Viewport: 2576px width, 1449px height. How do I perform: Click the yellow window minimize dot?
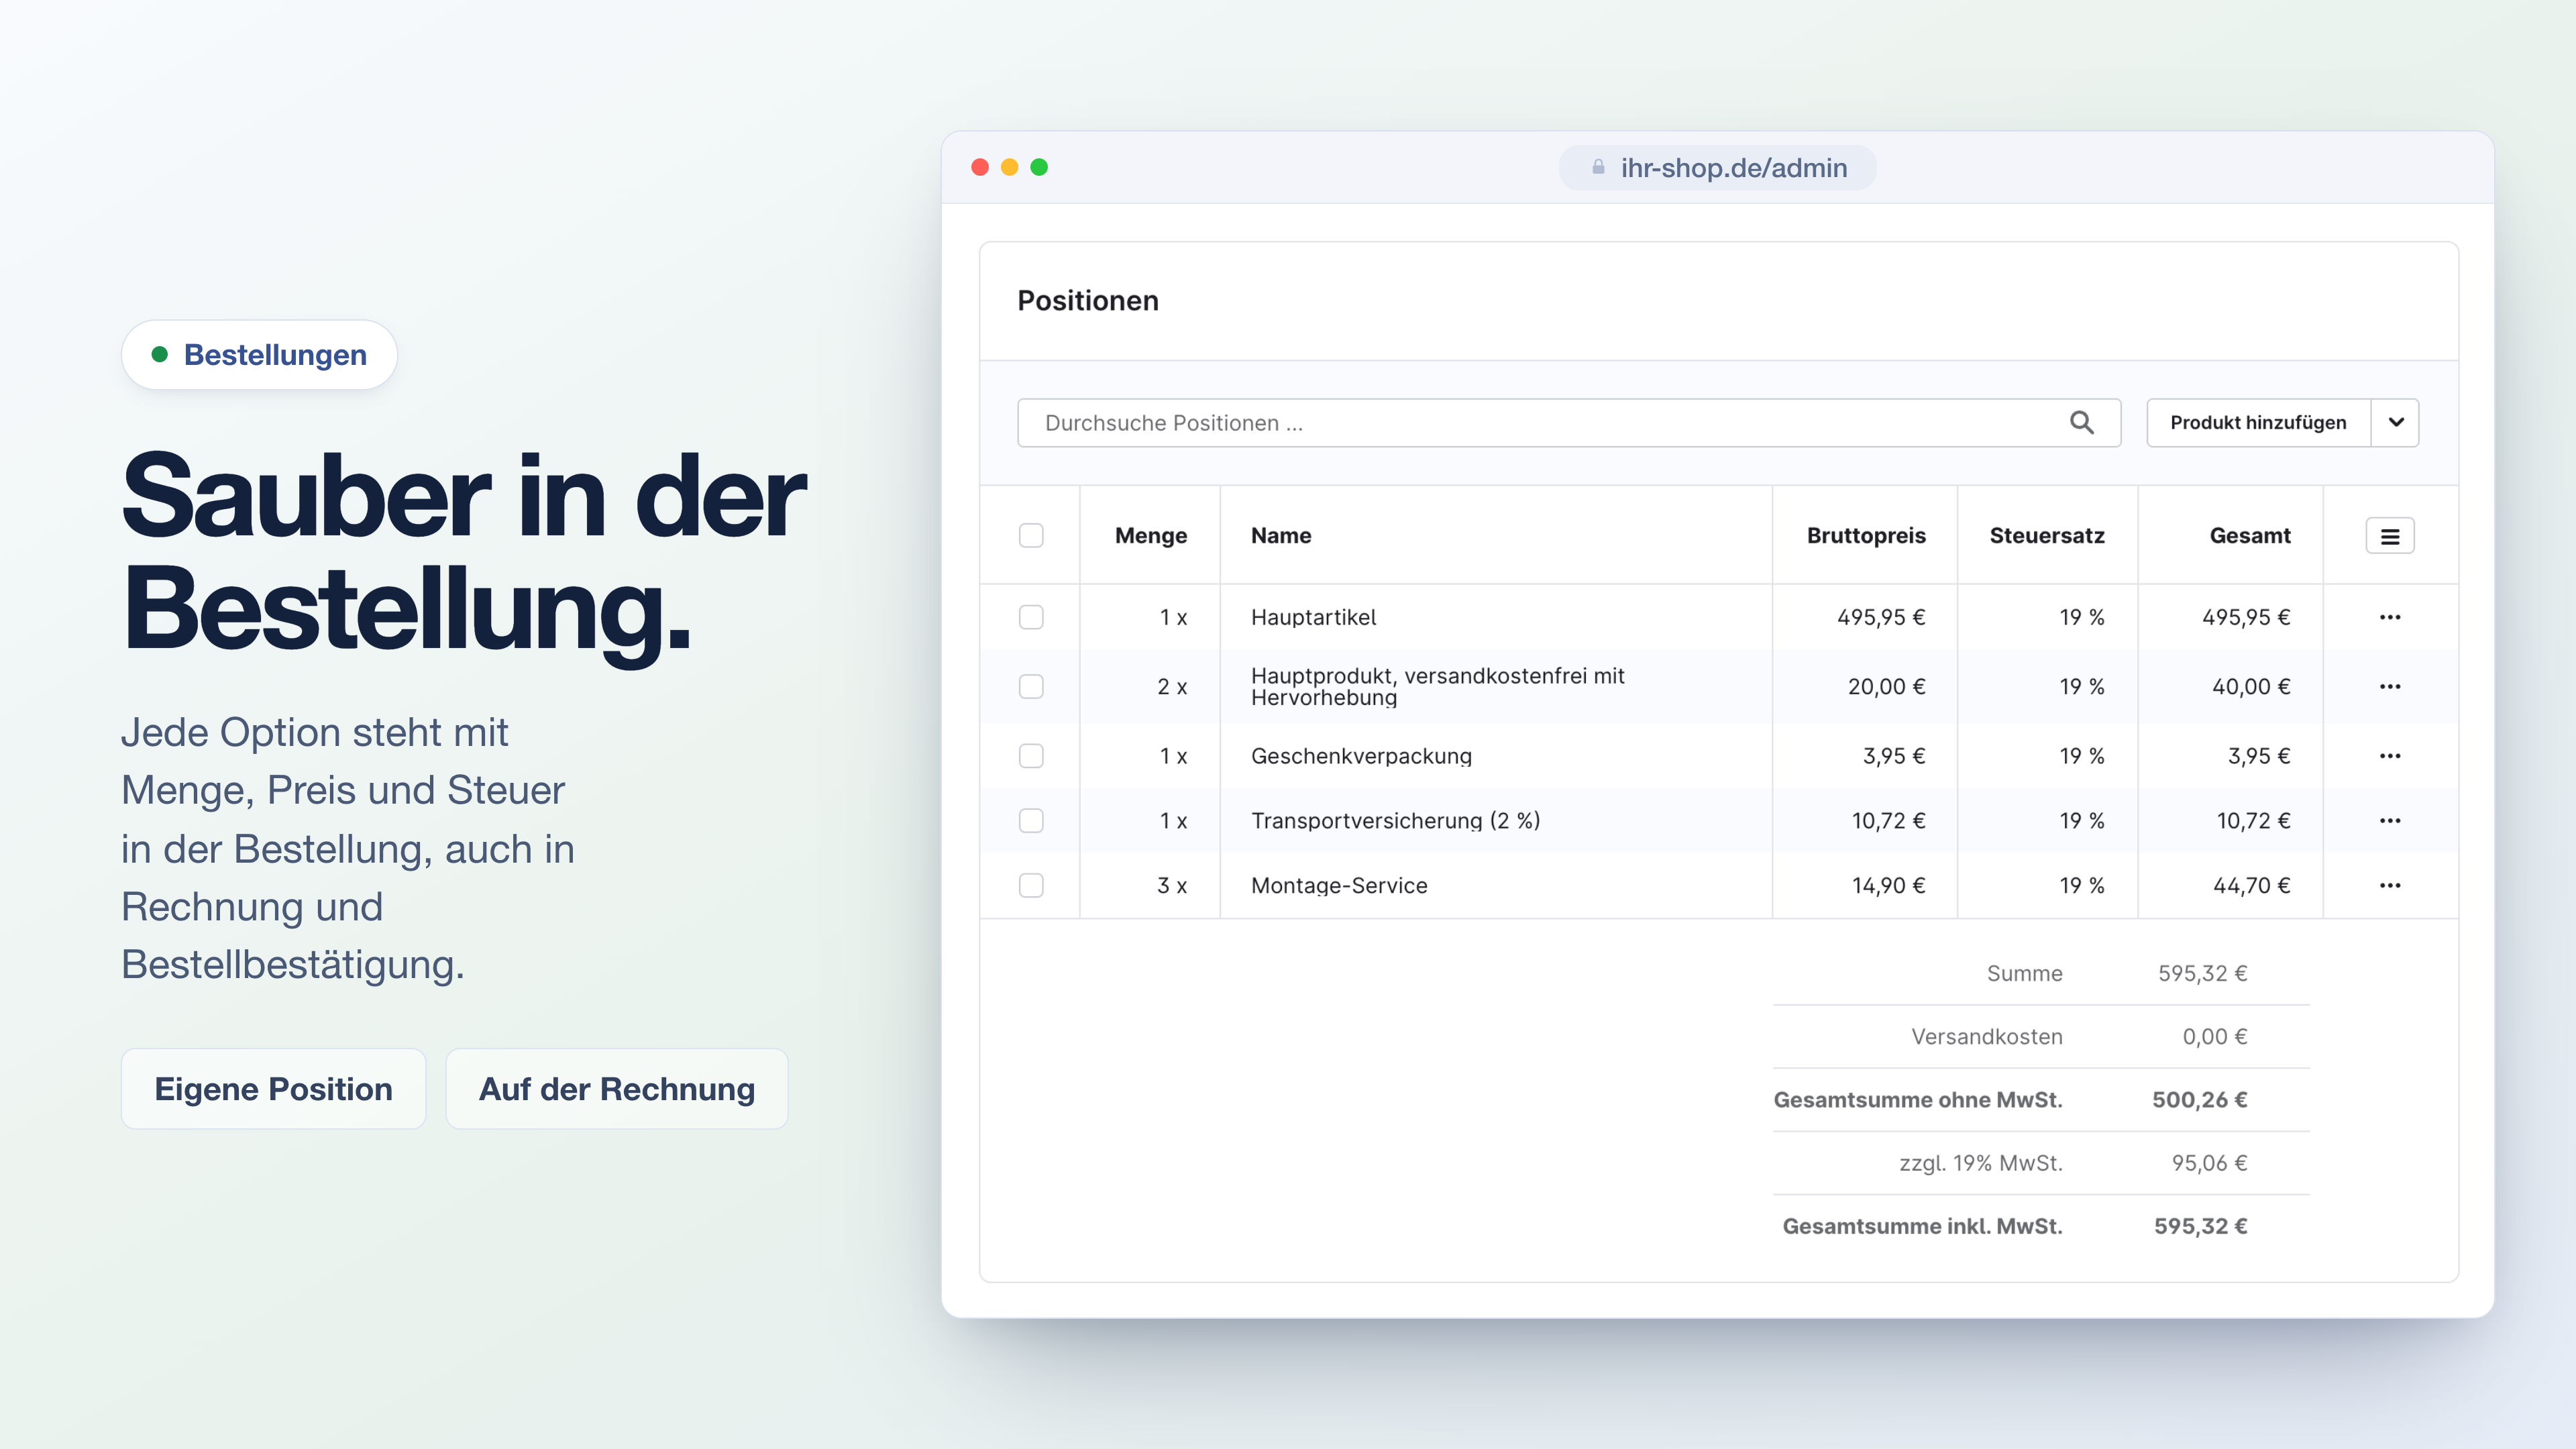click(x=1010, y=167)
